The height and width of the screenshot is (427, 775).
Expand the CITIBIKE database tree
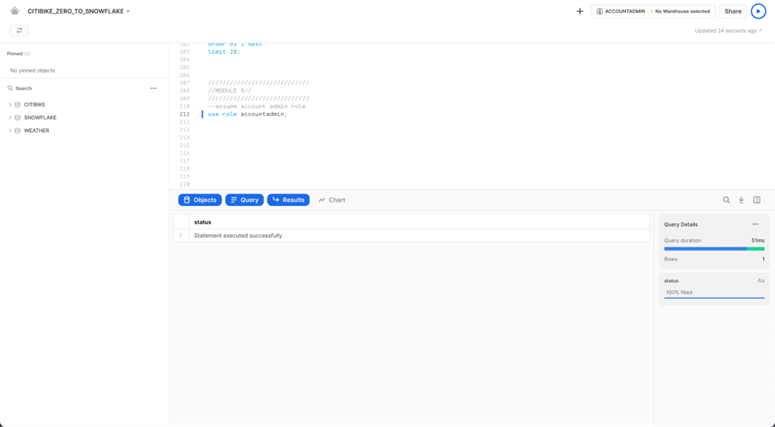click(x=10, y=105)
